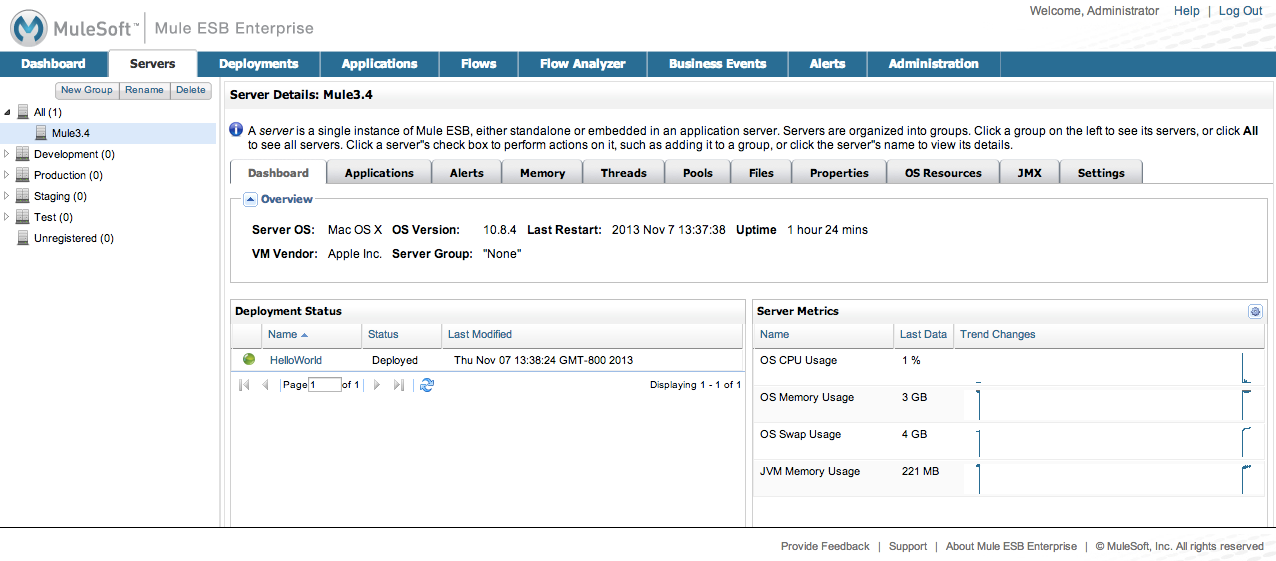The width and height of the screenshot is (1276, 561).
Task: Click the Server Metrics settings gear icon
Action: click(x=1255, y=312)
